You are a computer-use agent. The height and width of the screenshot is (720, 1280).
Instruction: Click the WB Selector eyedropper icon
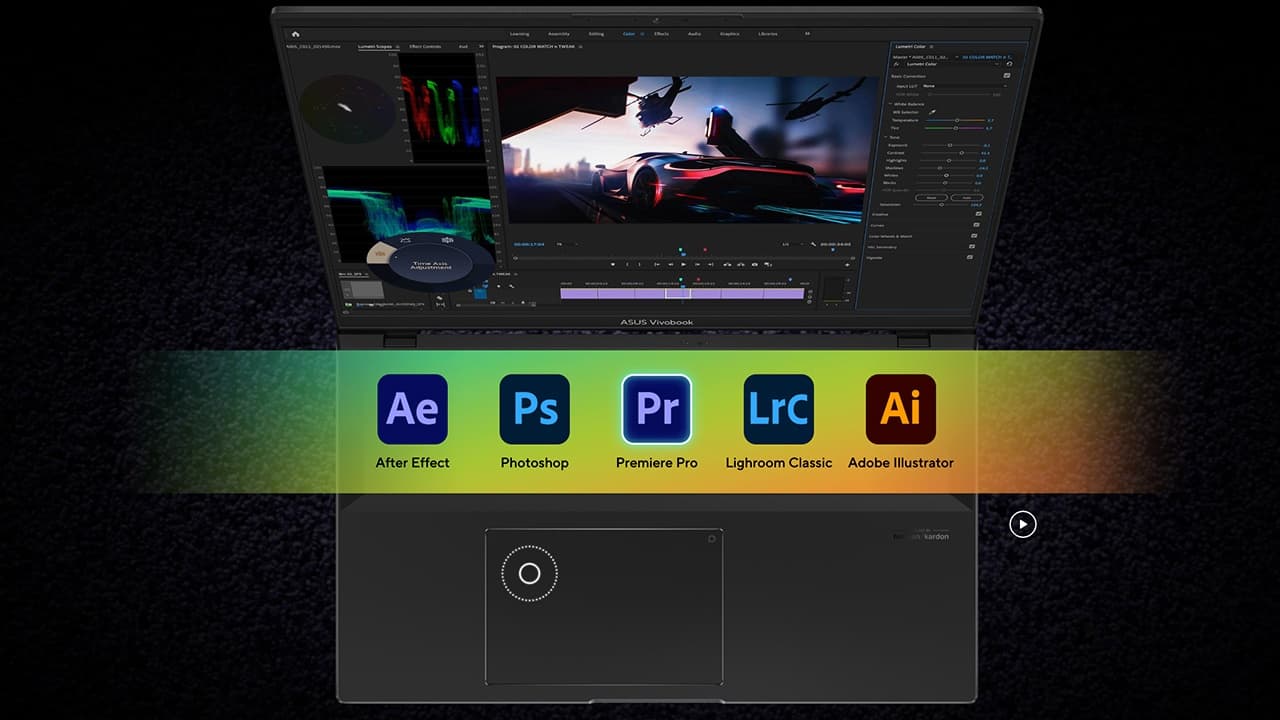point(933,112)
